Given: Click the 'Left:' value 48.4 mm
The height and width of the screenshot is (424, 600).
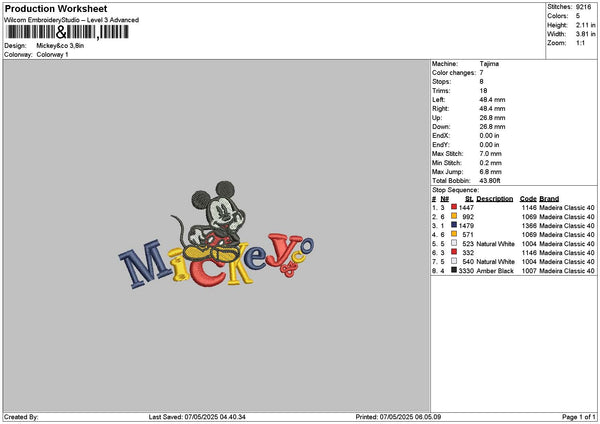Looking at the screenshot, I should (492, 100).
